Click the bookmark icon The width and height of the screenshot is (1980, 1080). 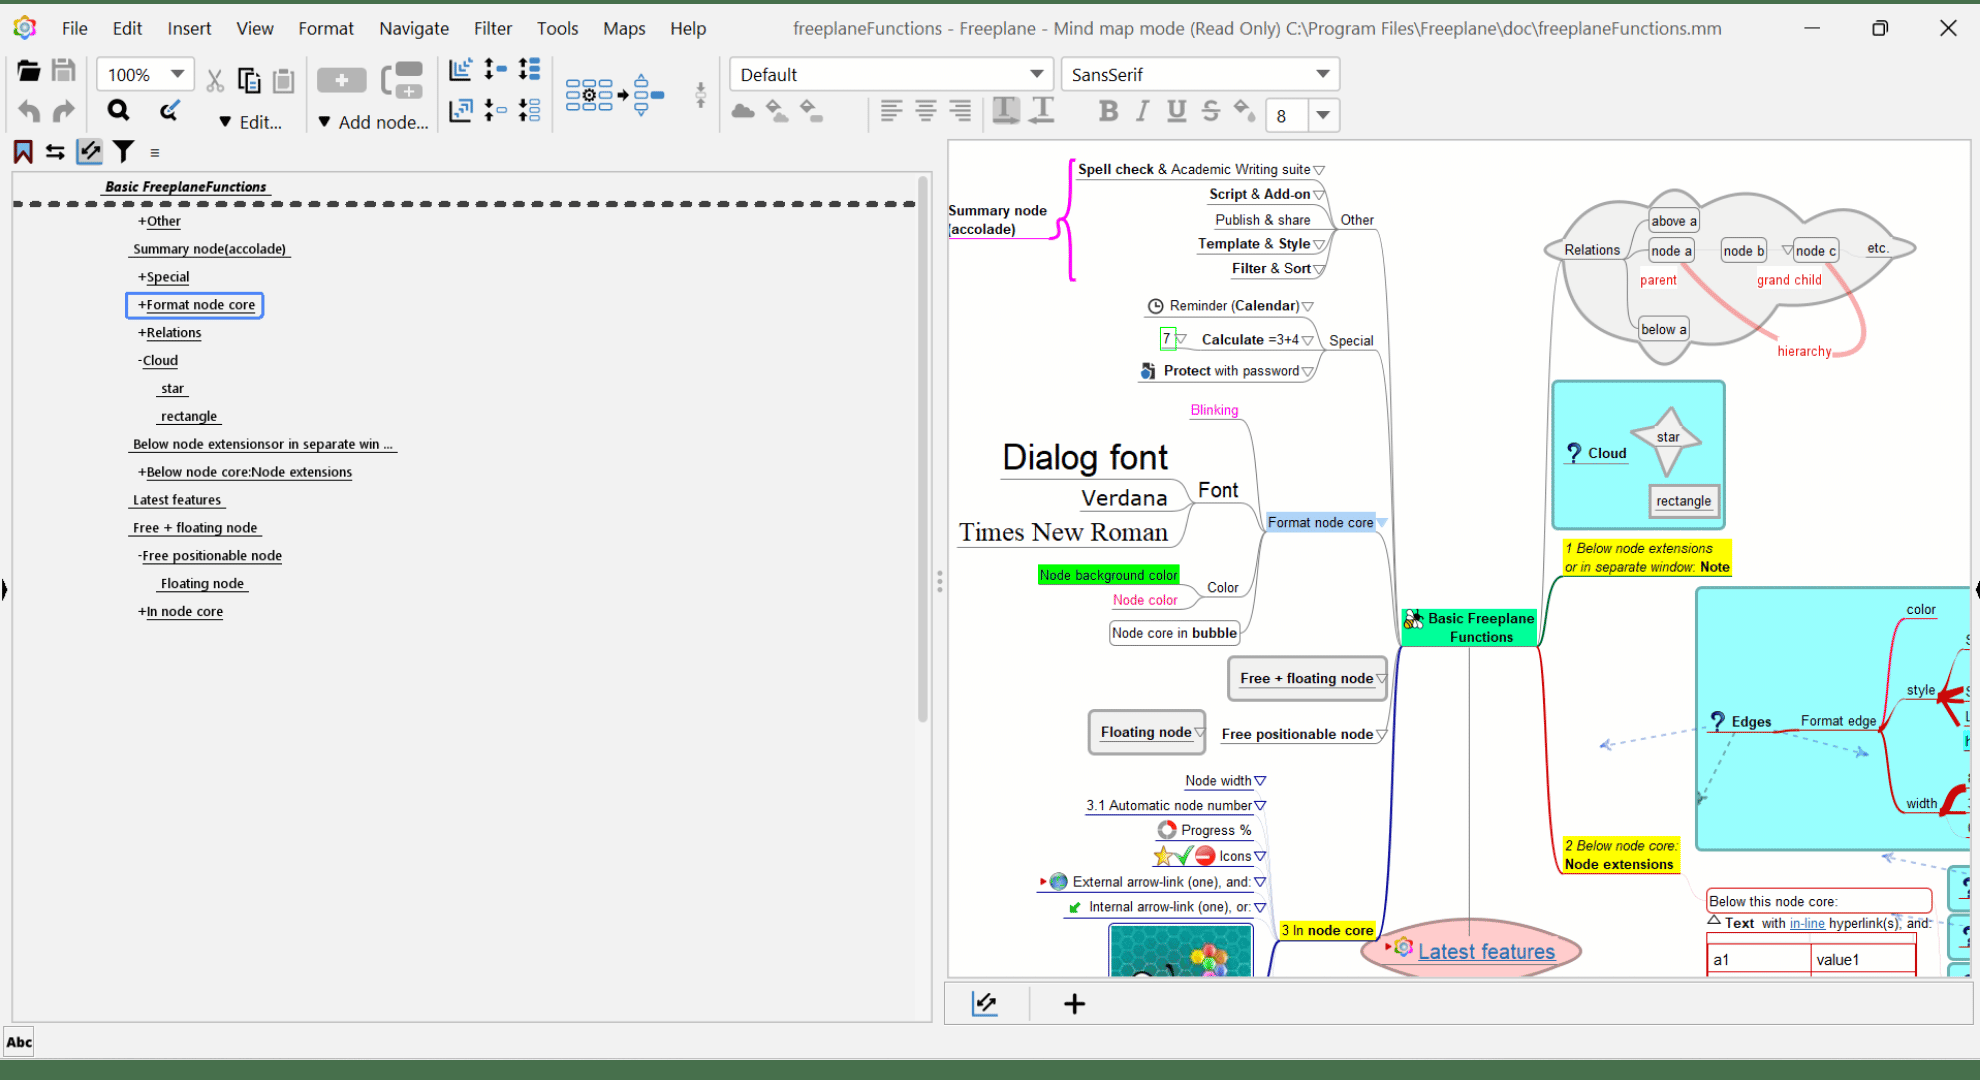23,152
